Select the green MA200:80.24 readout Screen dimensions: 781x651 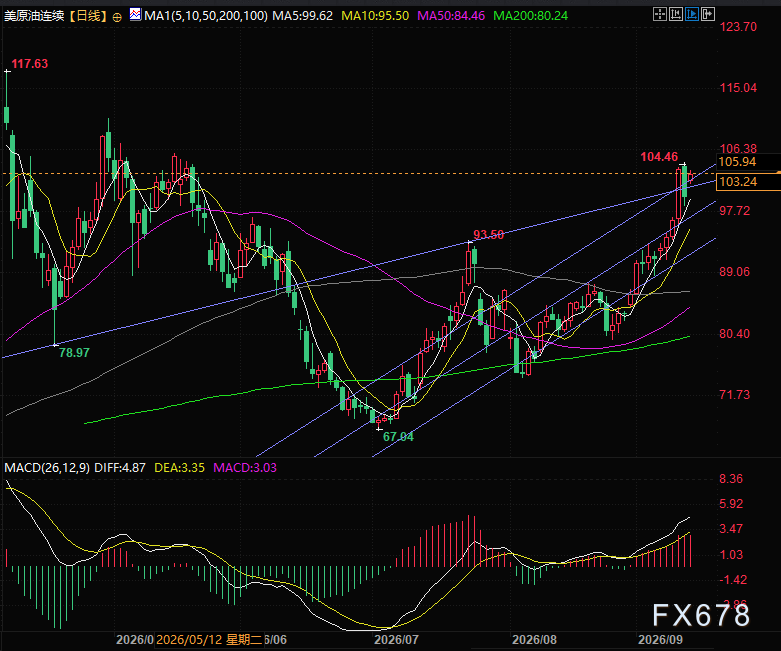[x=530, y=16]
